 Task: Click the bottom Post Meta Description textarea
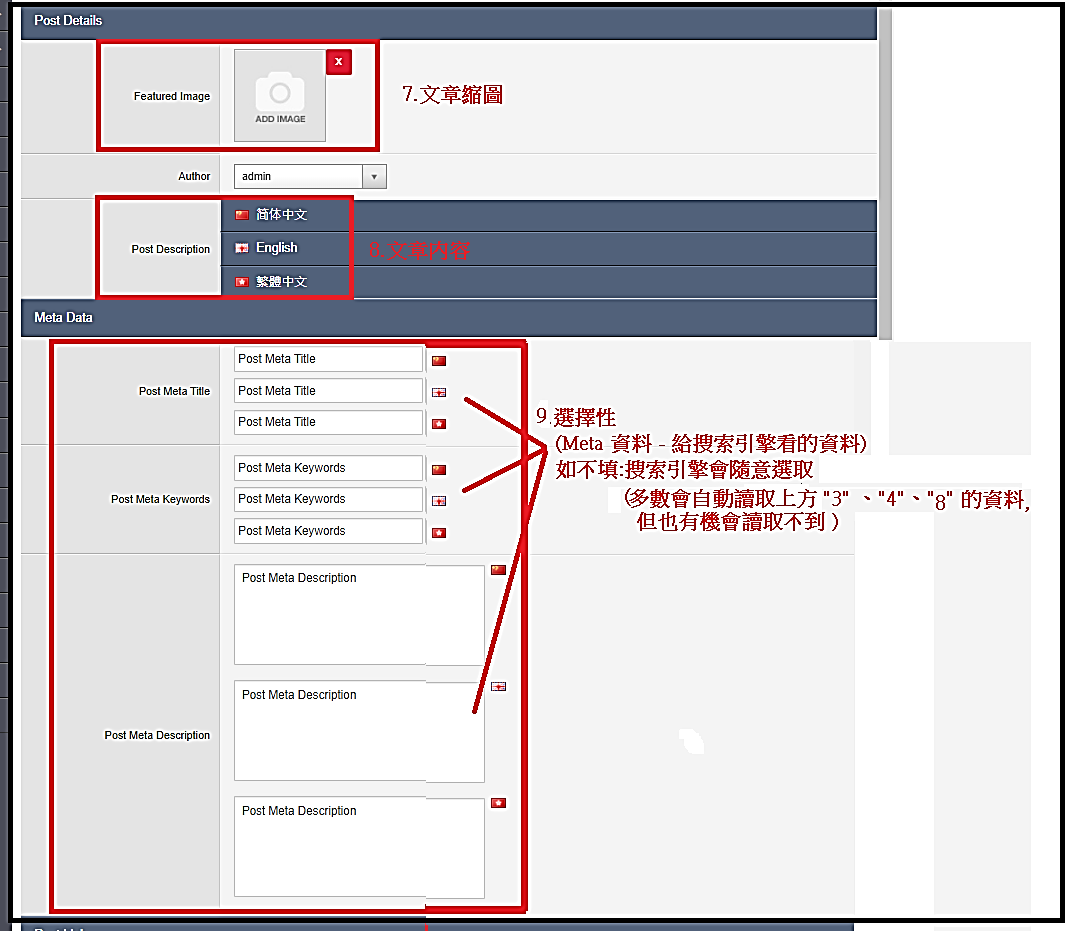359,847
